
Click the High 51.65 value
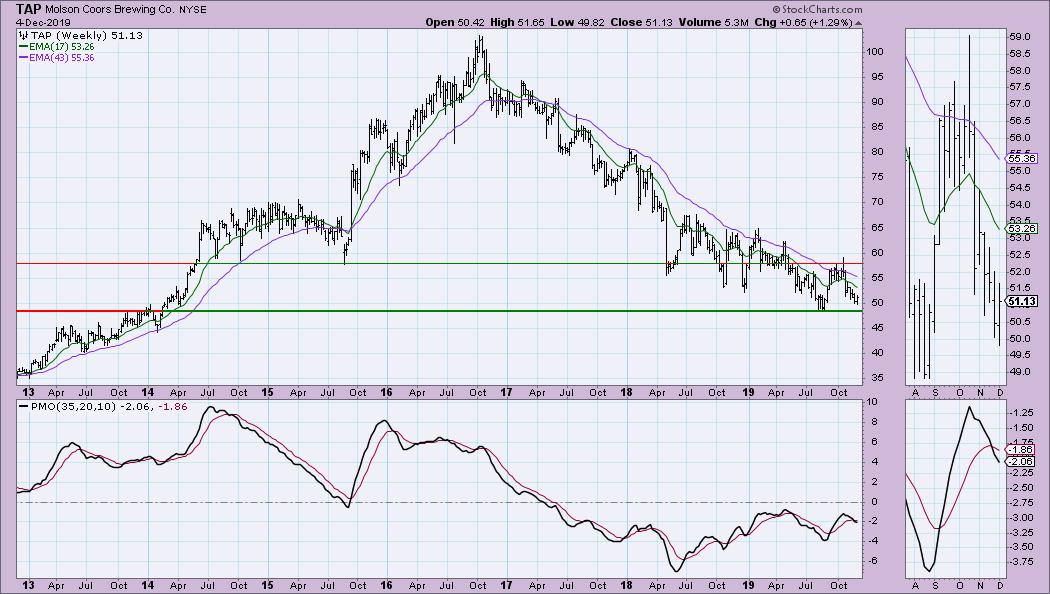518,22
